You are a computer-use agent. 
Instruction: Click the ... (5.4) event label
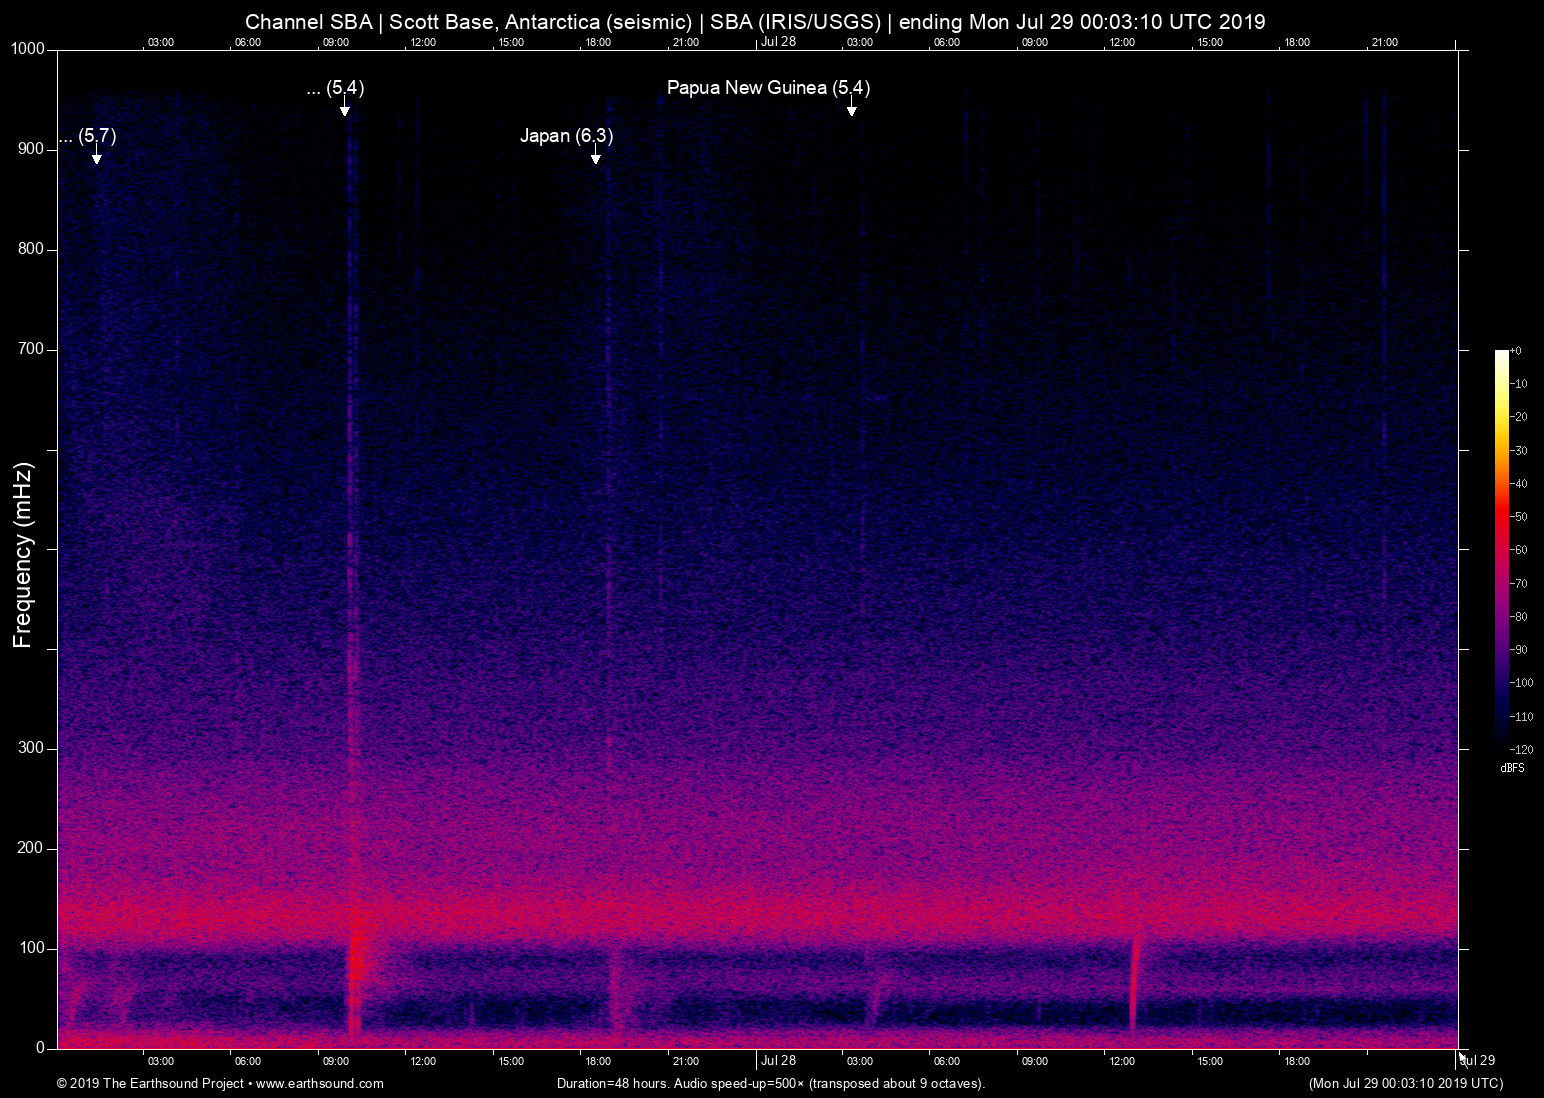coord(336,88)
